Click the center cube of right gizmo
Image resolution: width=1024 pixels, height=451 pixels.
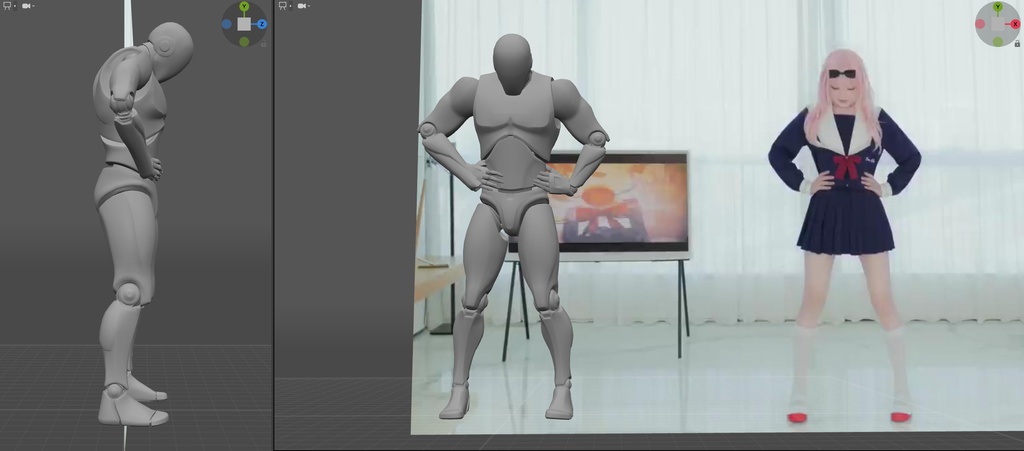click(998, 24)
